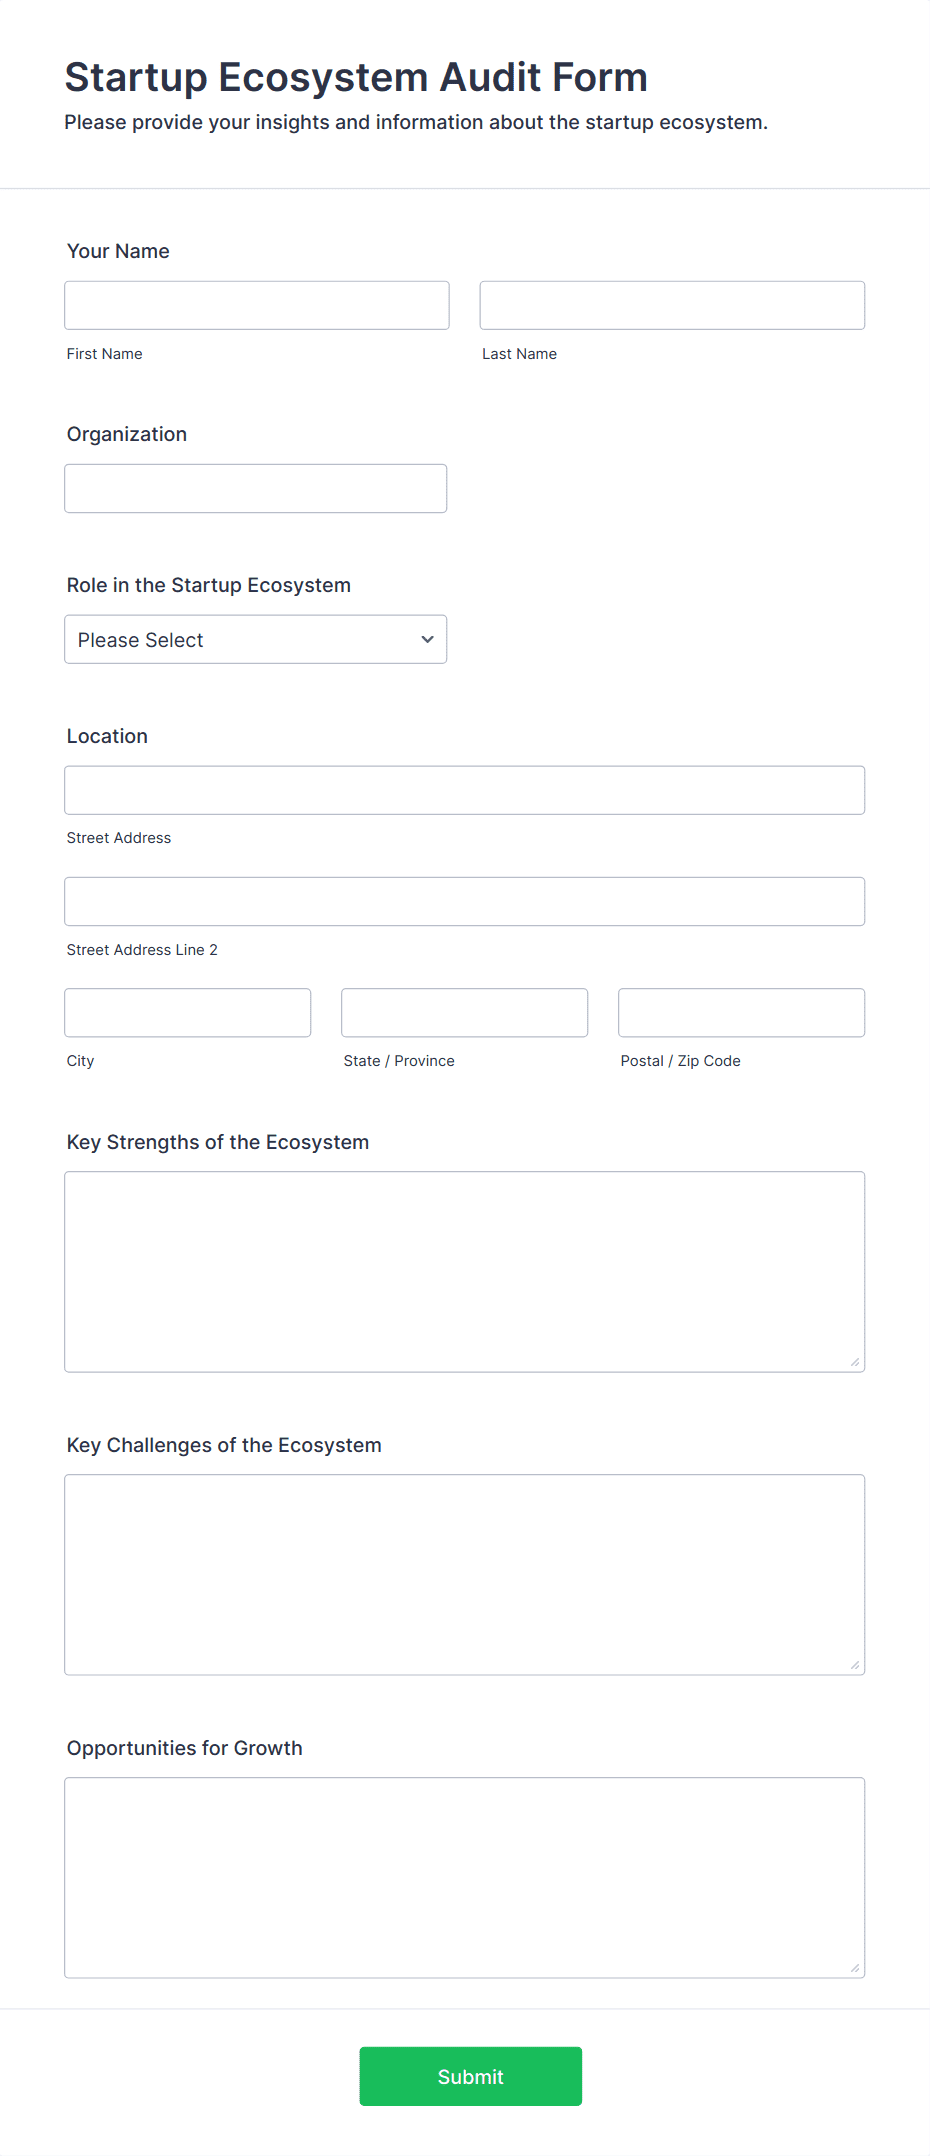Screen dimensions: 930x2156
Task: Focus the Opportunities for Growth textarea
Action: point(465,1877)
